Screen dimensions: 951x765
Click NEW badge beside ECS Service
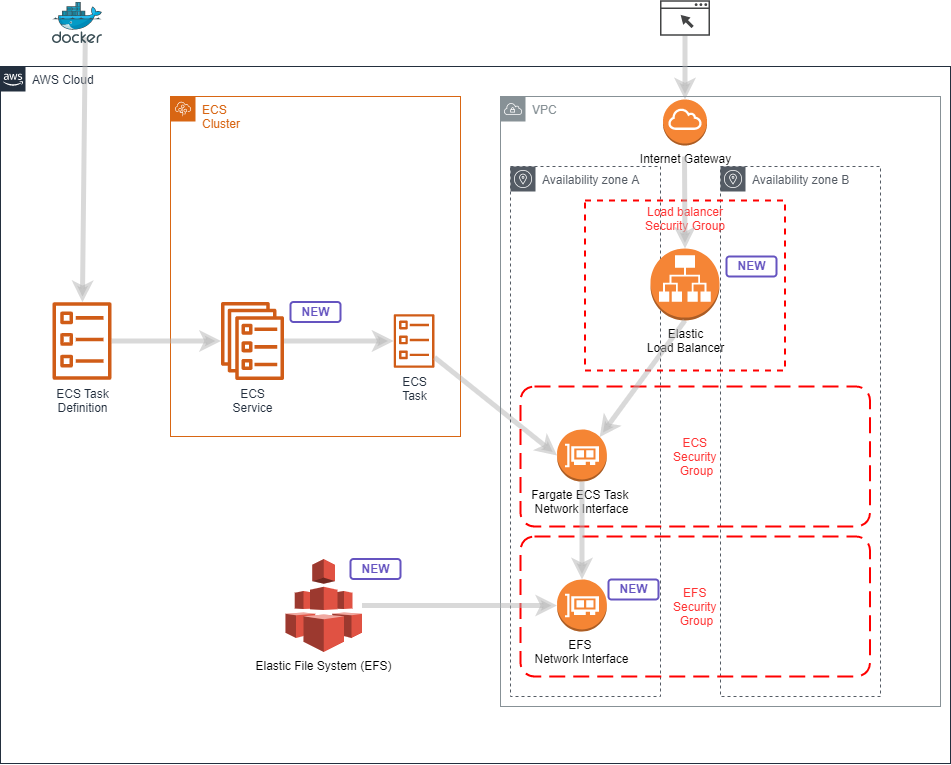315,312
